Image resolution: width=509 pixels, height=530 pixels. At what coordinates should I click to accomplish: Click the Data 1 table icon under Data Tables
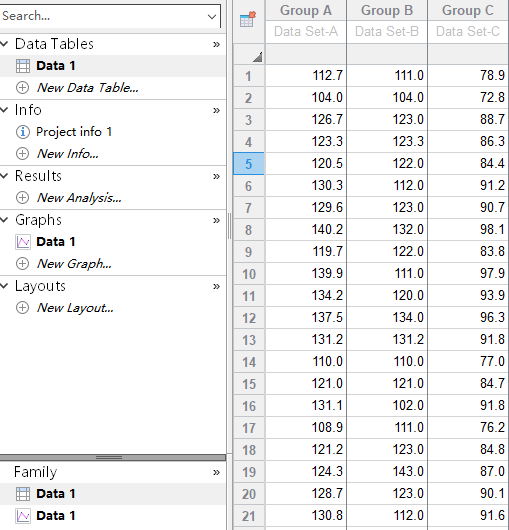click(23, 66)
